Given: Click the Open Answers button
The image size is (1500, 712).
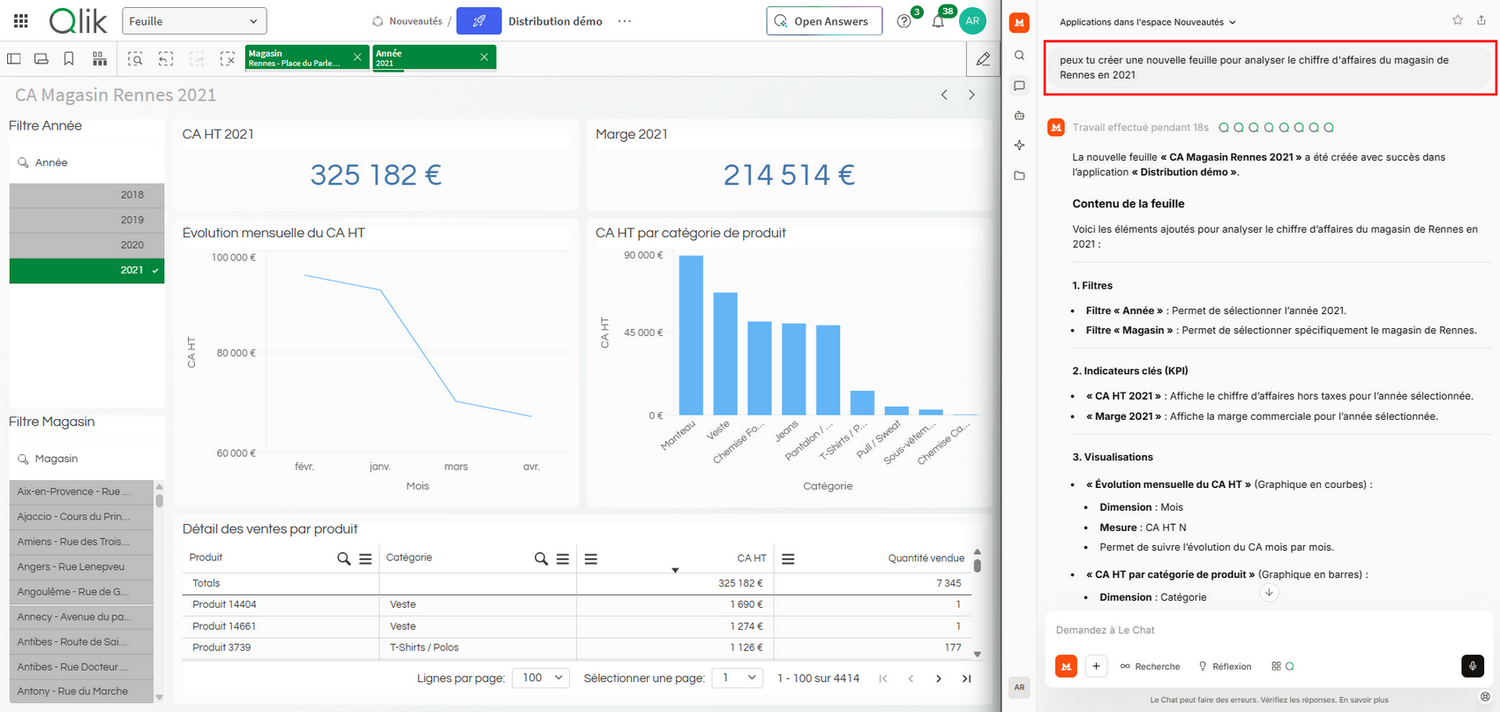Looking at the screenshot, I should (824, 20).
